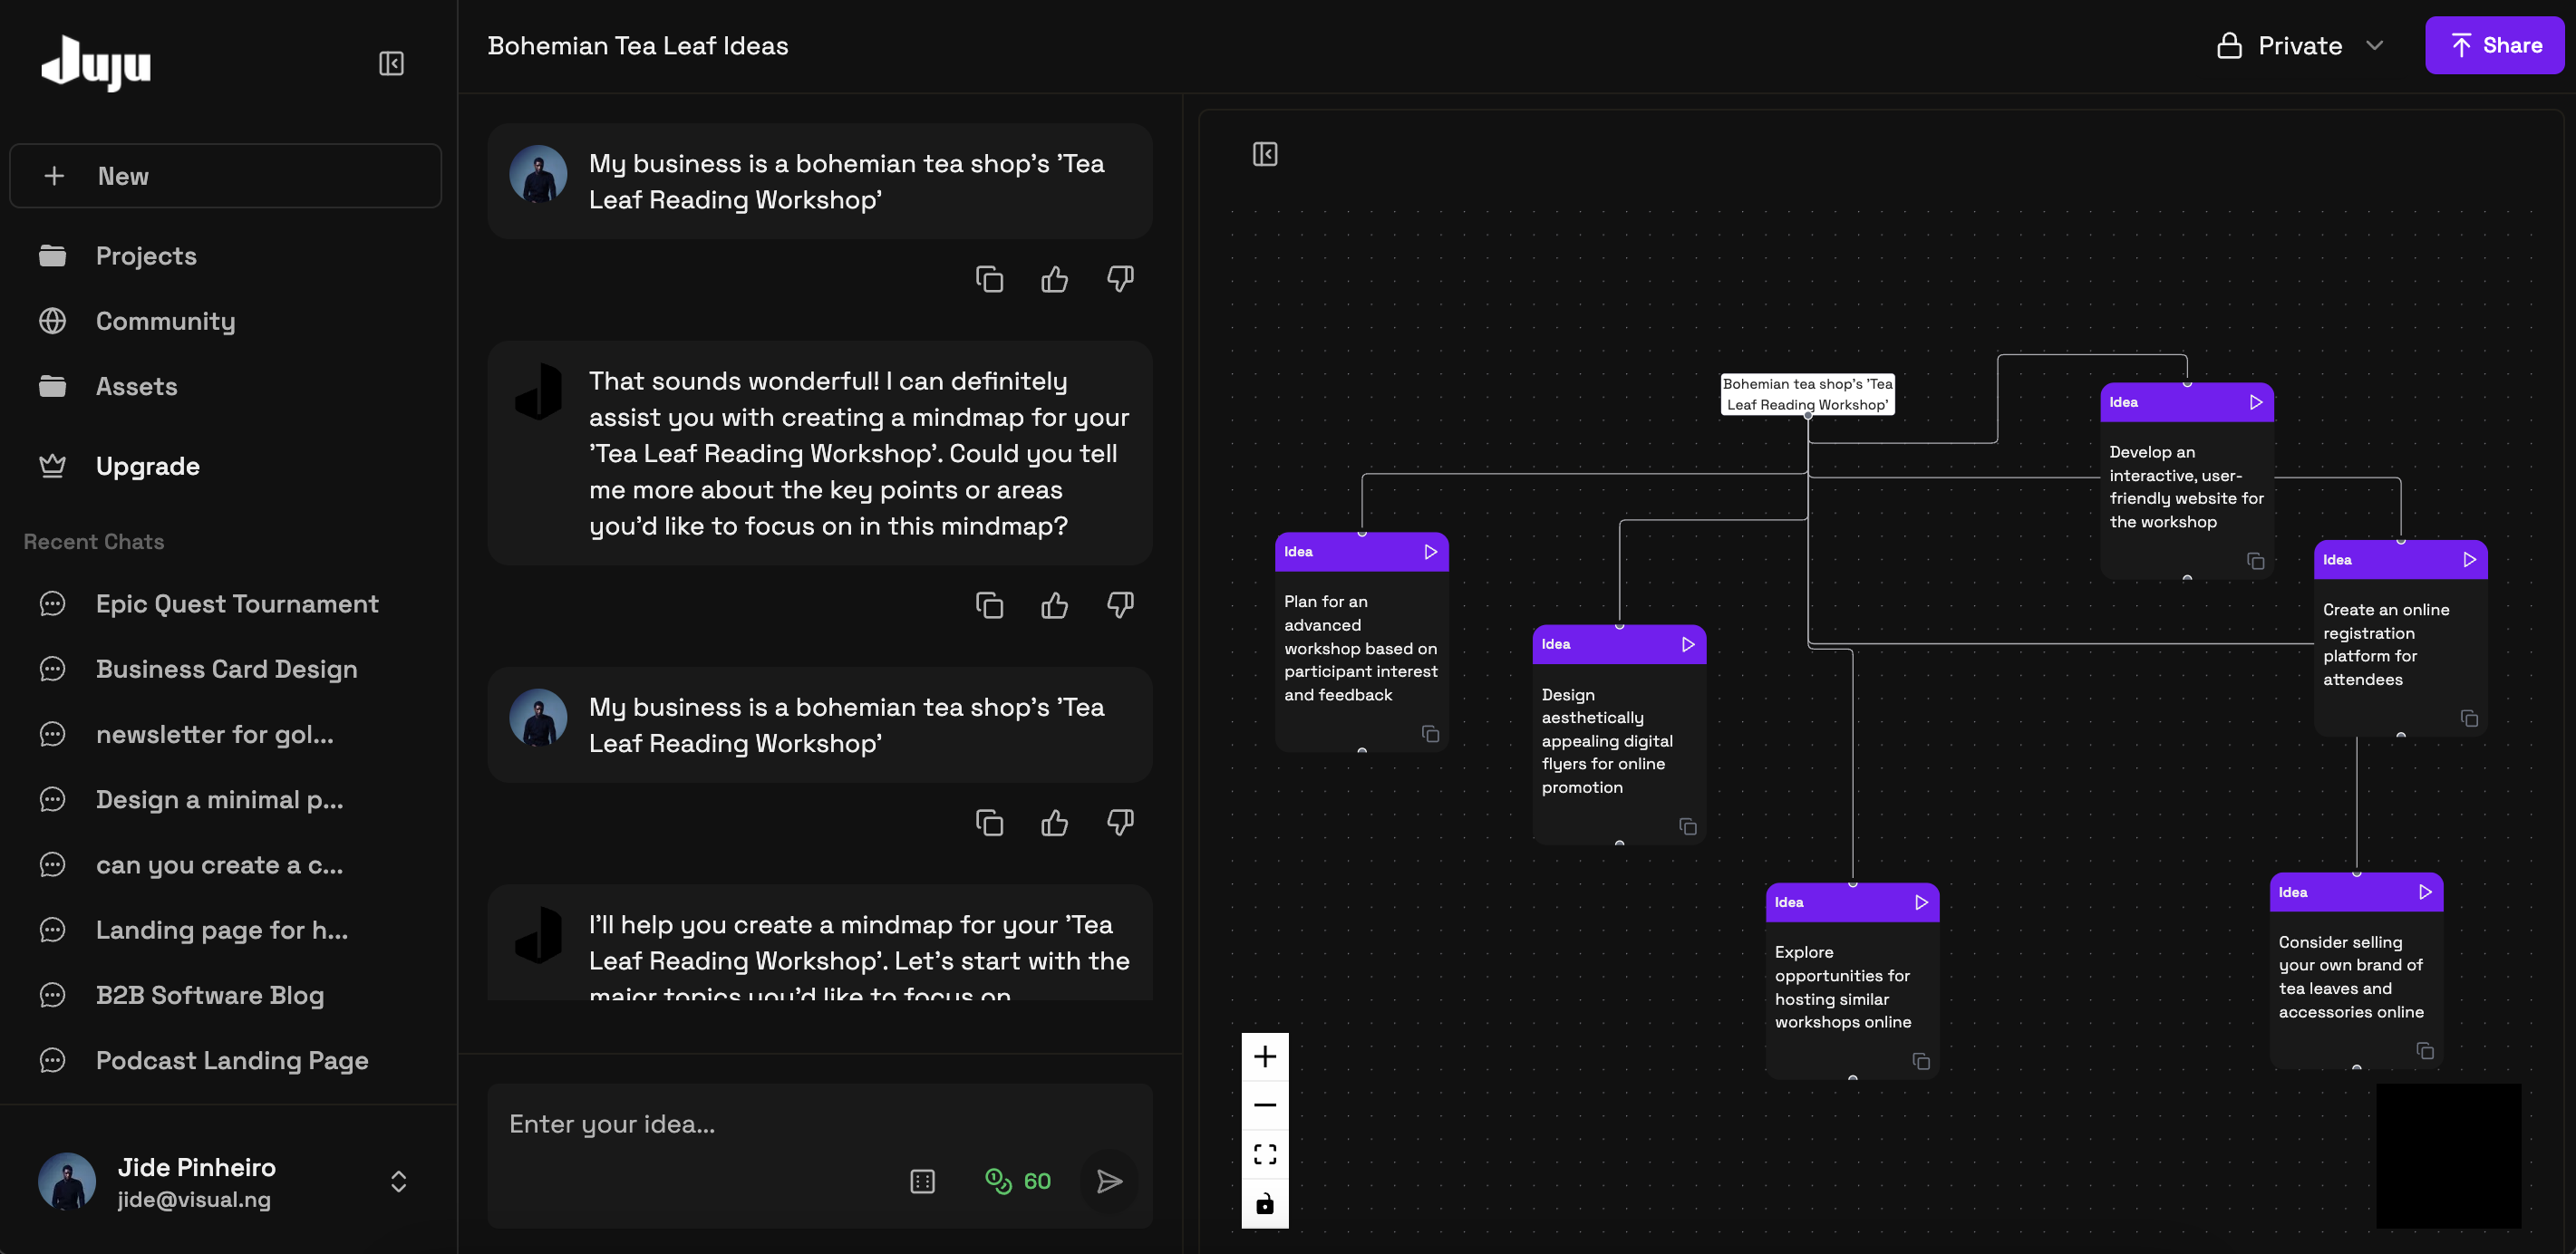
Task: Expand Jide Pinheiro account menu
Action: (x=398, y=1182)
